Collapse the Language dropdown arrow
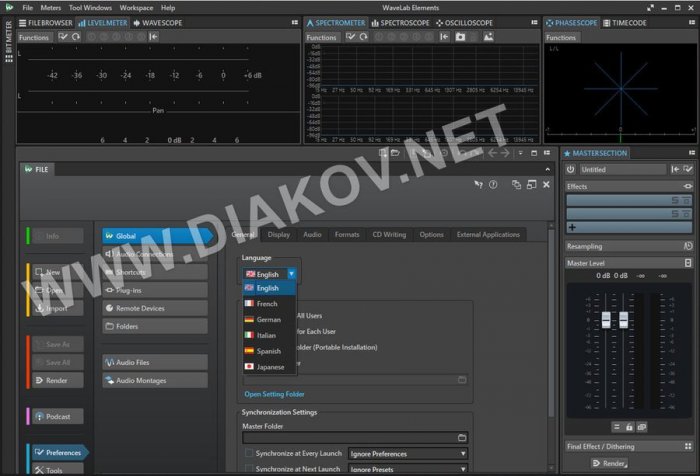 [x=291, y=274]
